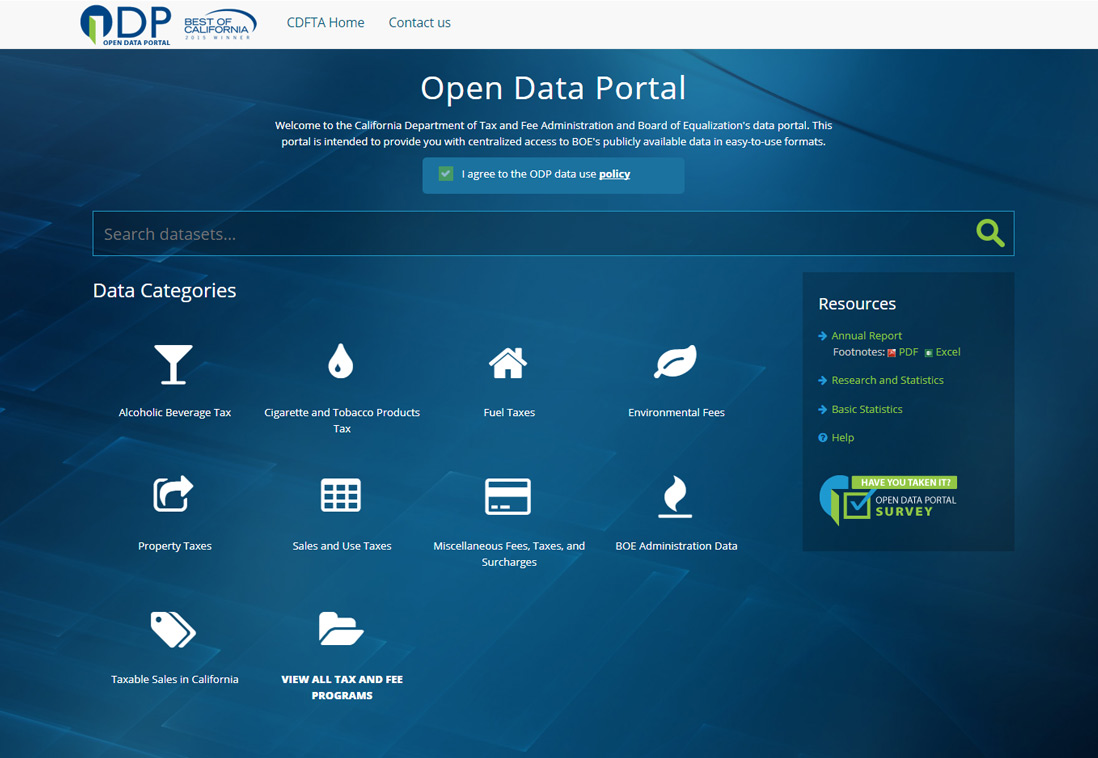1098x758 pixels.
Task: Open the Alcoholic Beverage Tax cocktail glass icon
Action: pyautogui.click(x=173, y=364)
